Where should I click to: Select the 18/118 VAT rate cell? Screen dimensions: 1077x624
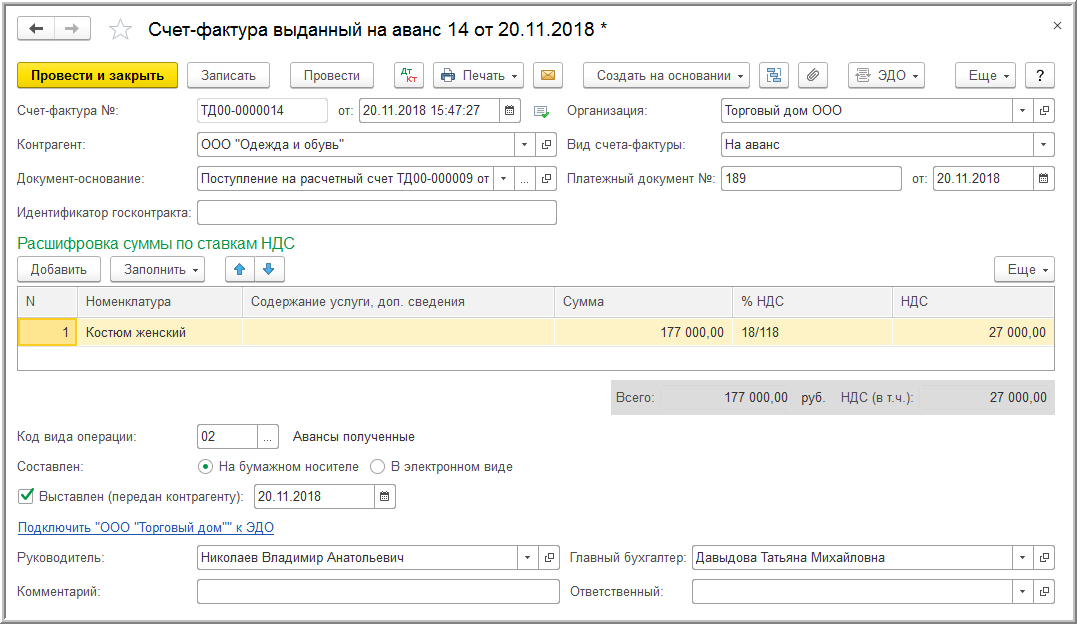(x=813, y=333)
